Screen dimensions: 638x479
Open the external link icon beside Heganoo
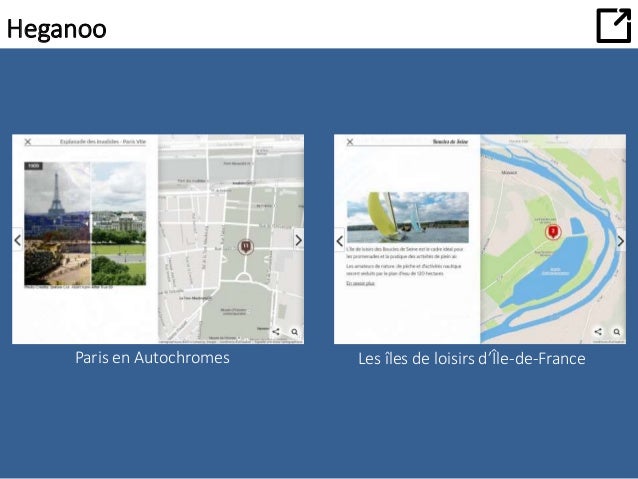(x=614, y=25)
